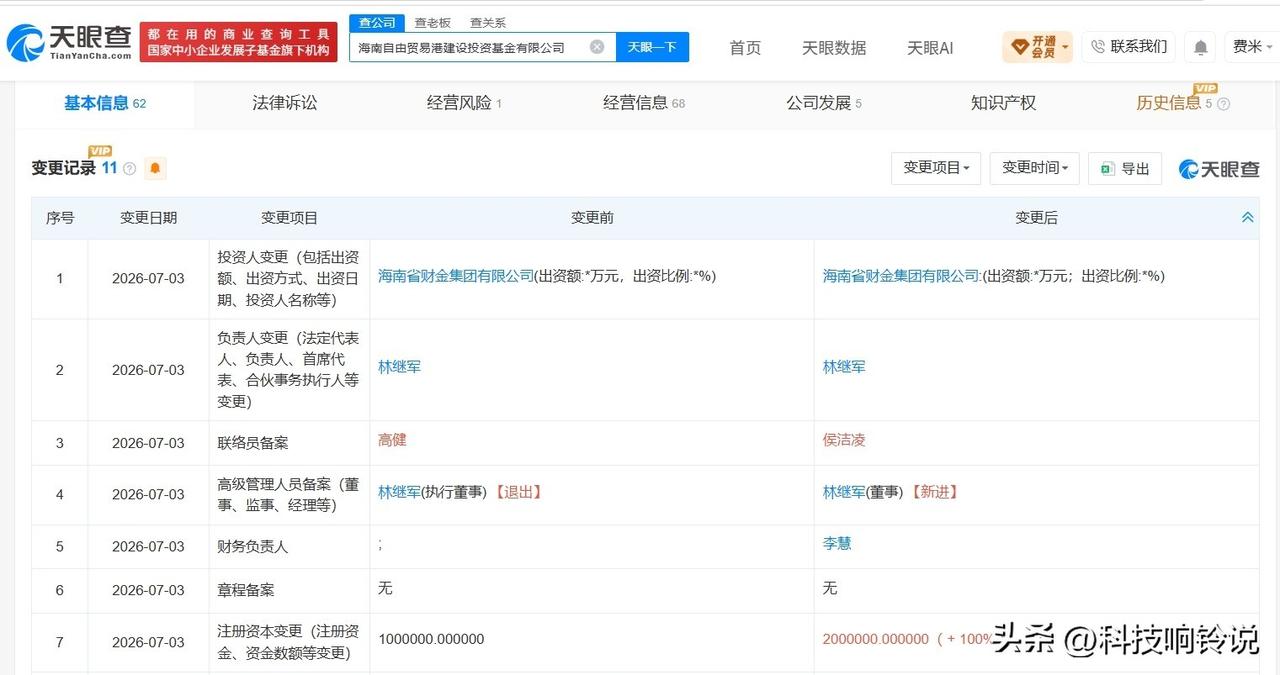The height and width of the screenshot is (675, 1280).
Task: Open the 变更项目 filter dropdown
Action: pos(936,168)
